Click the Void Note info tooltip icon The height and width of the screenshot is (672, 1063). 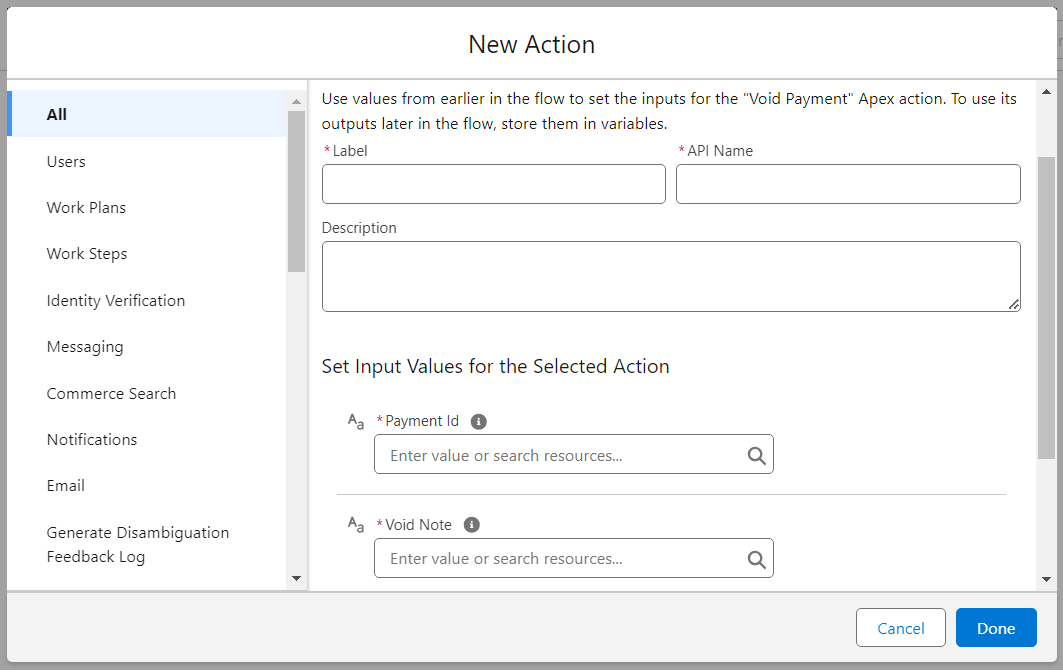[472, 525]
